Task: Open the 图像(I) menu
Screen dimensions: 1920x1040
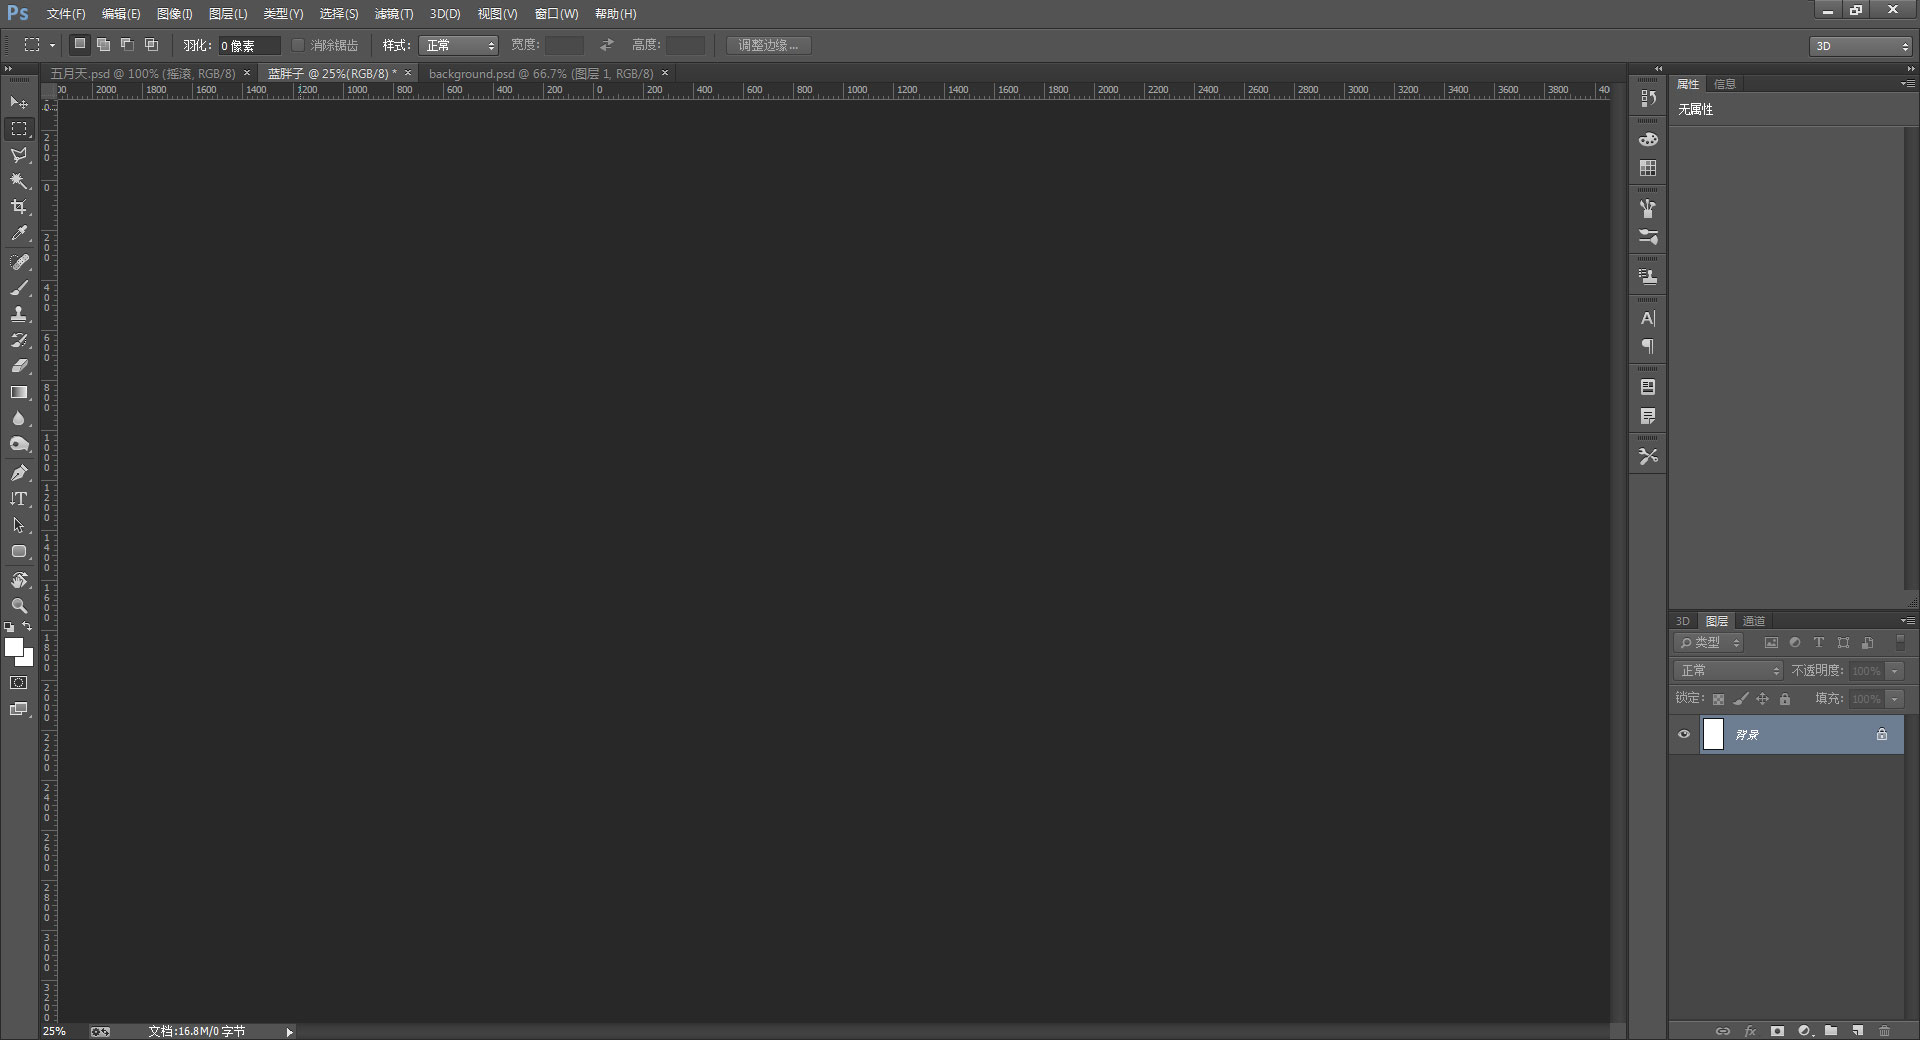Action: click(175, 14)
